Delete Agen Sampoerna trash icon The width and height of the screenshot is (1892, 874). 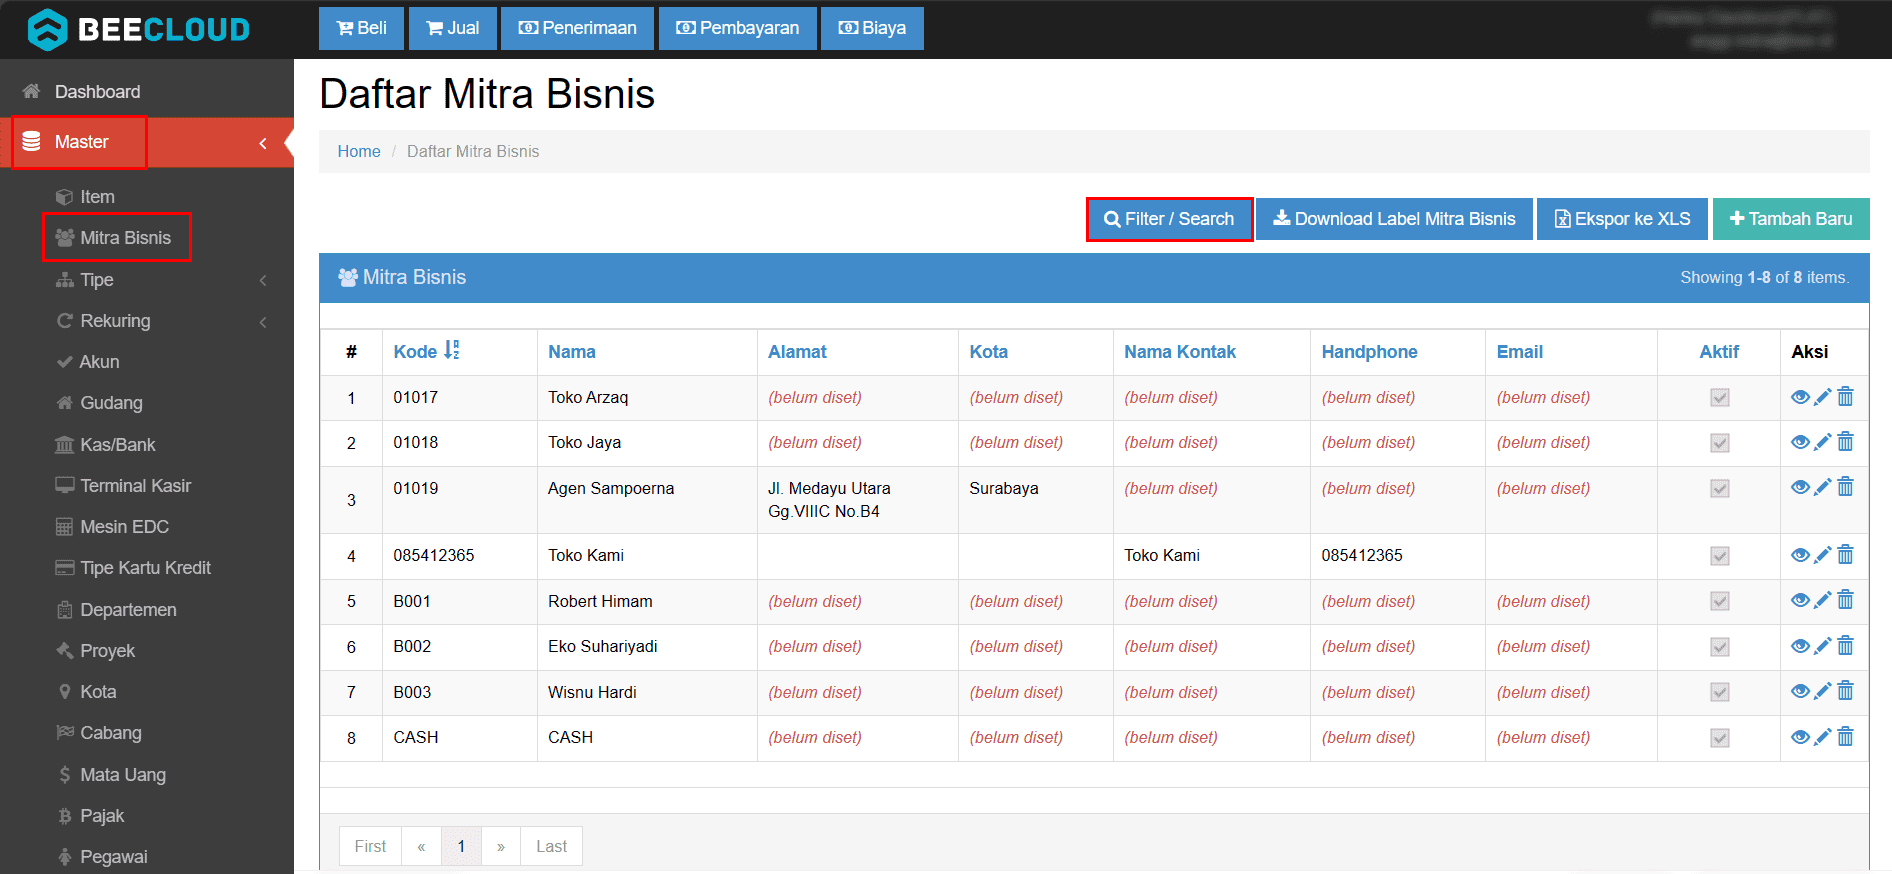coord(1846,487)
